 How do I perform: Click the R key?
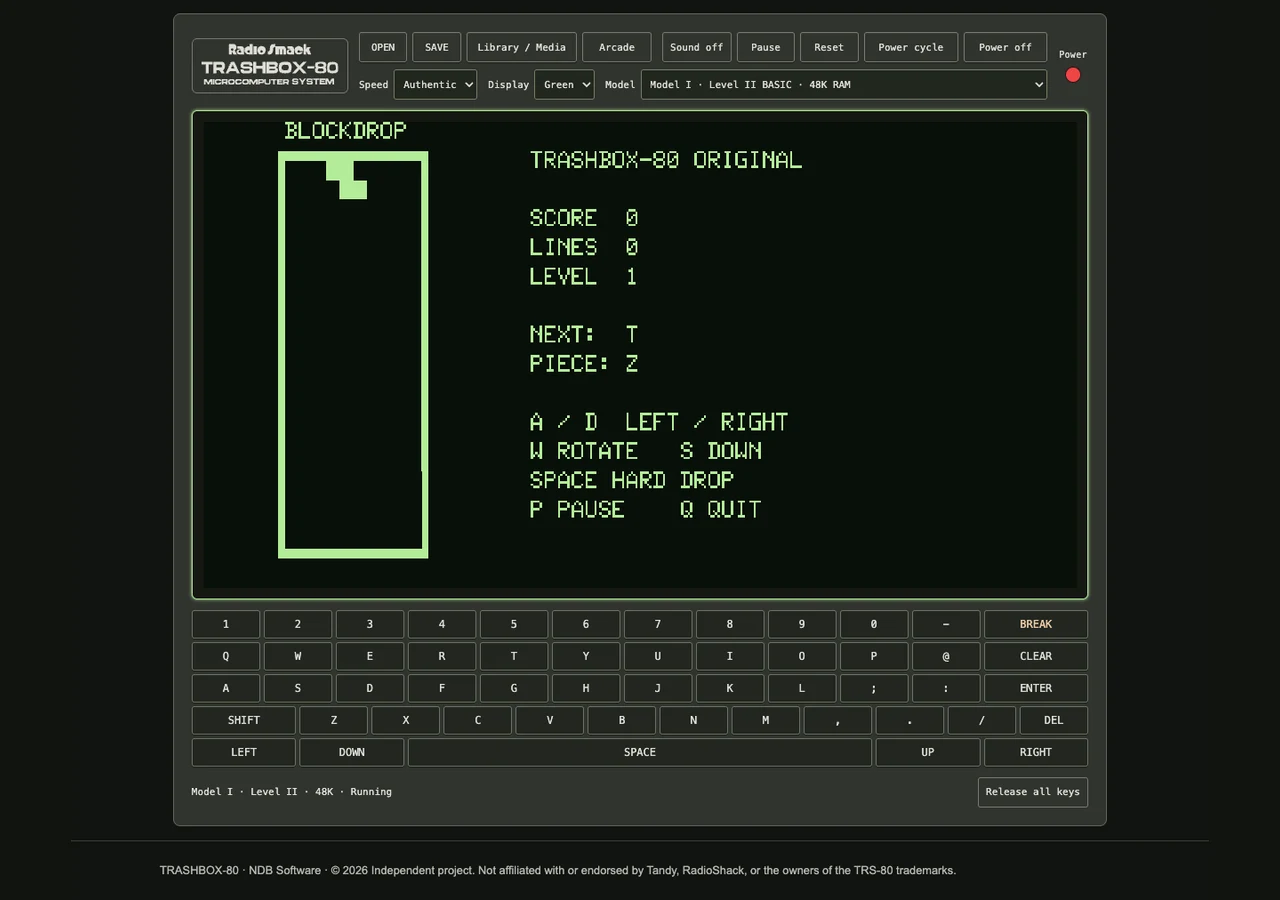[x=442, y=656]
